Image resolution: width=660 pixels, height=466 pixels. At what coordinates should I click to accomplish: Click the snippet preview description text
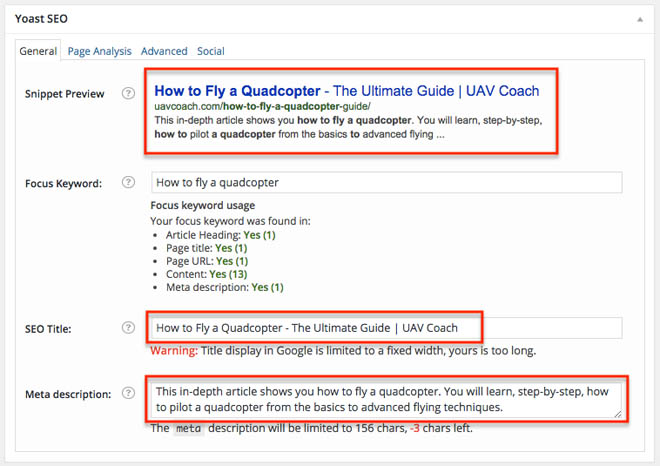tap(348, 127)
